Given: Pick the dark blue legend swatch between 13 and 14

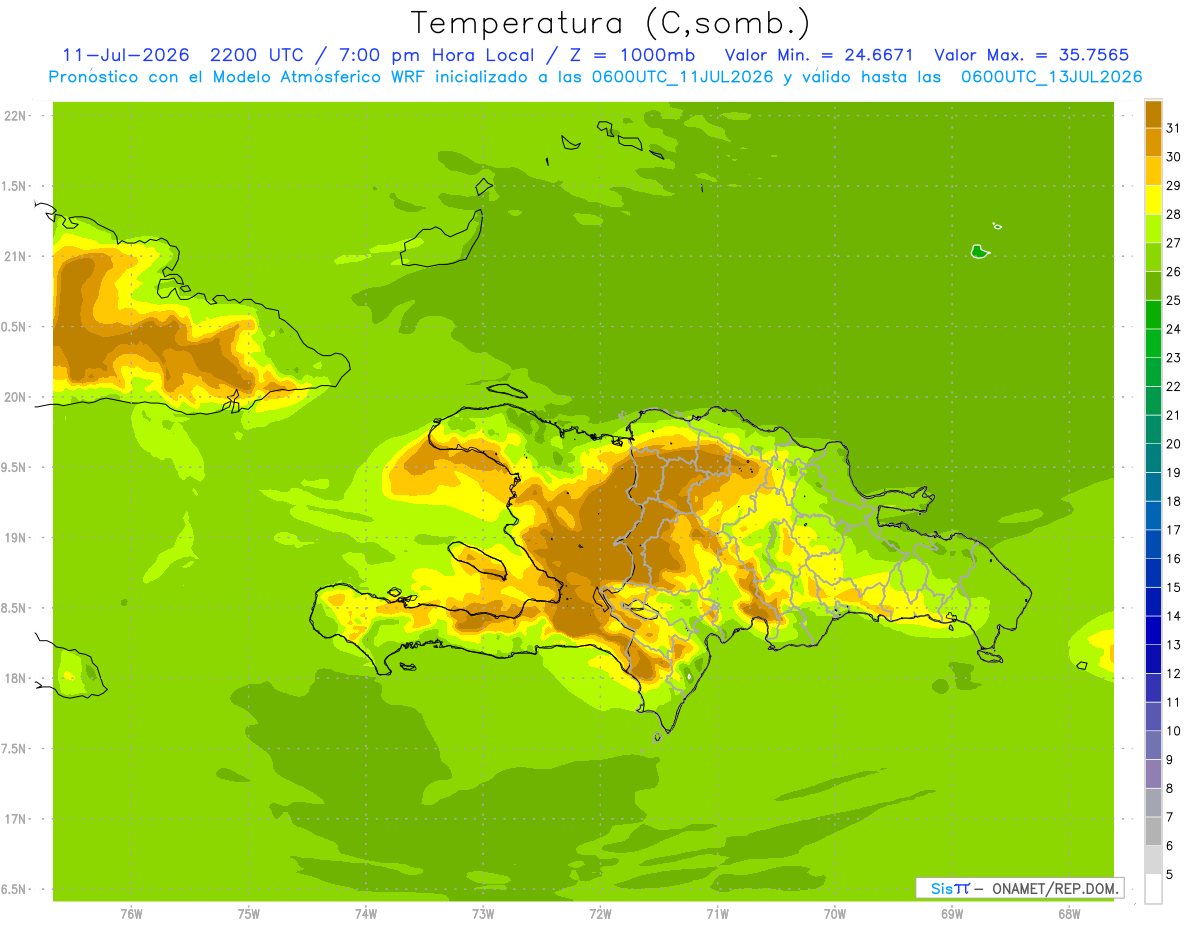Looking at the screenshot, I should coord(1153,630).
